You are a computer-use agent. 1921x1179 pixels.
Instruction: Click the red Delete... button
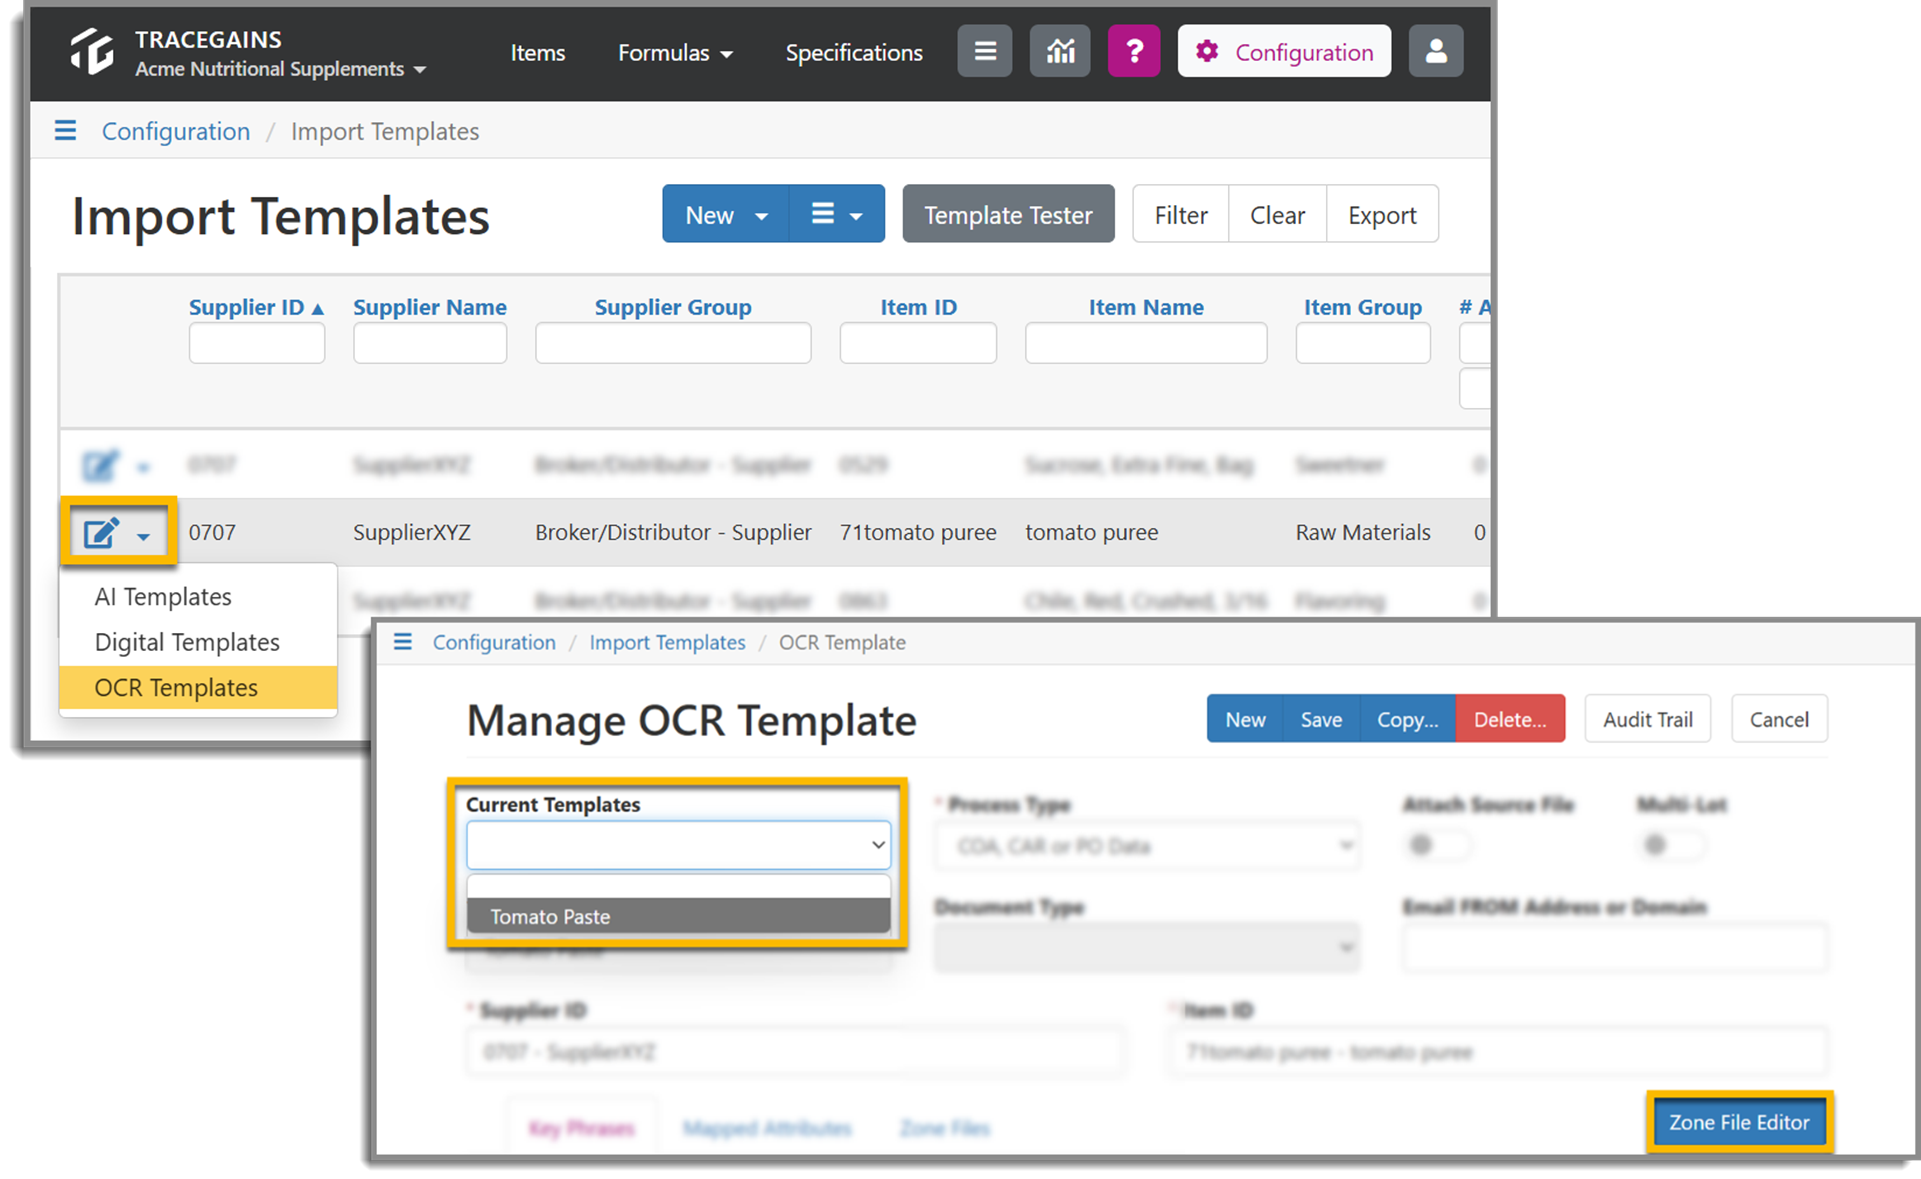point(1510,719)
